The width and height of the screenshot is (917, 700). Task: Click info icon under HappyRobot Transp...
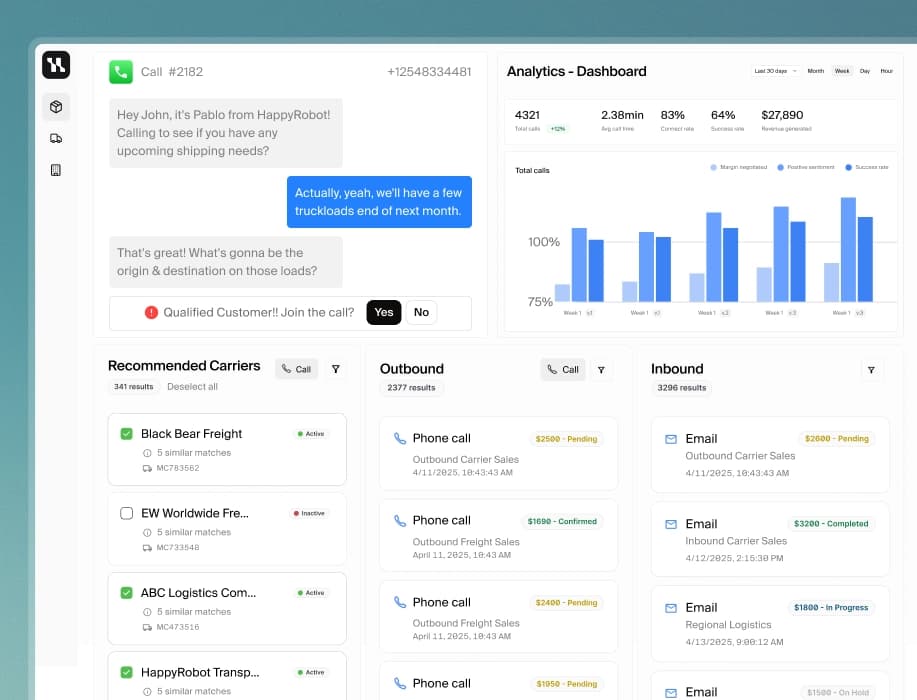(x=147, y=692)
